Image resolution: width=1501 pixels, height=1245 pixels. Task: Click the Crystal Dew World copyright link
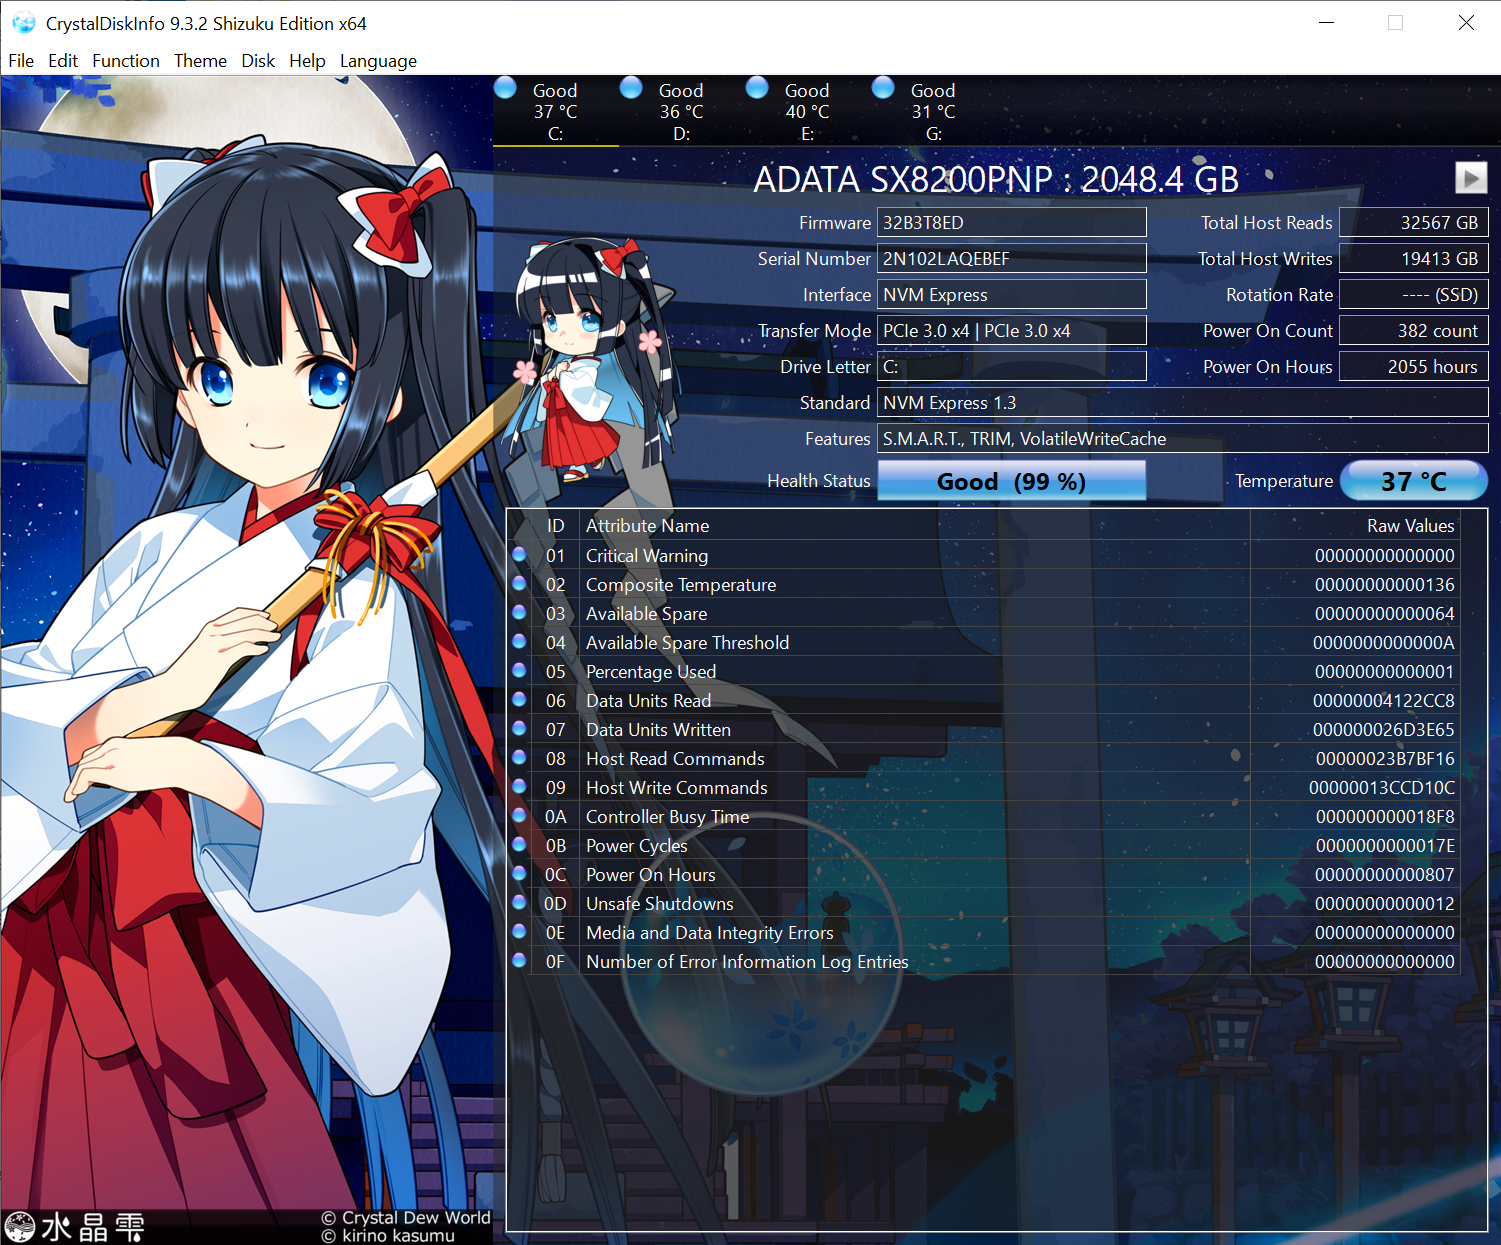(406, 1217)
